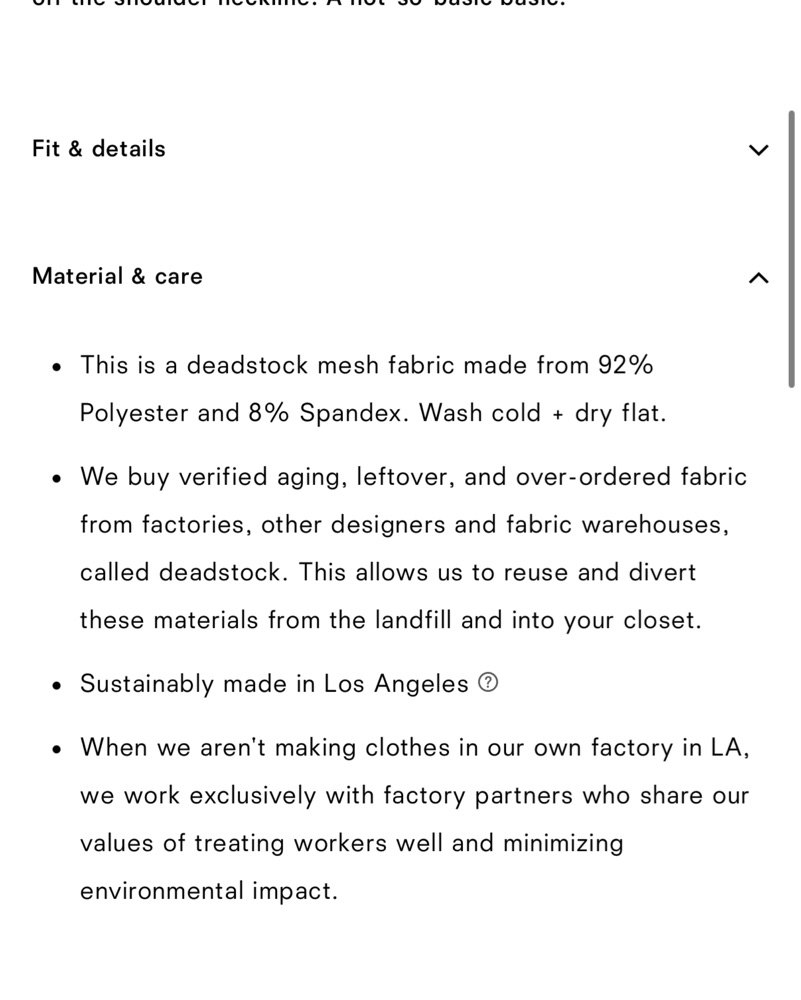Click the 'values of treating workers well' line

tap(351, 843)
